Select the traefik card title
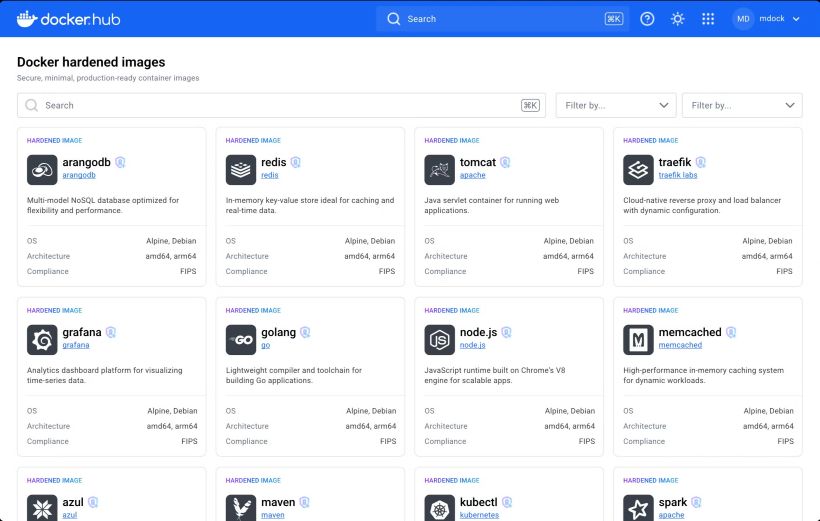 click(x=675, y=162)
